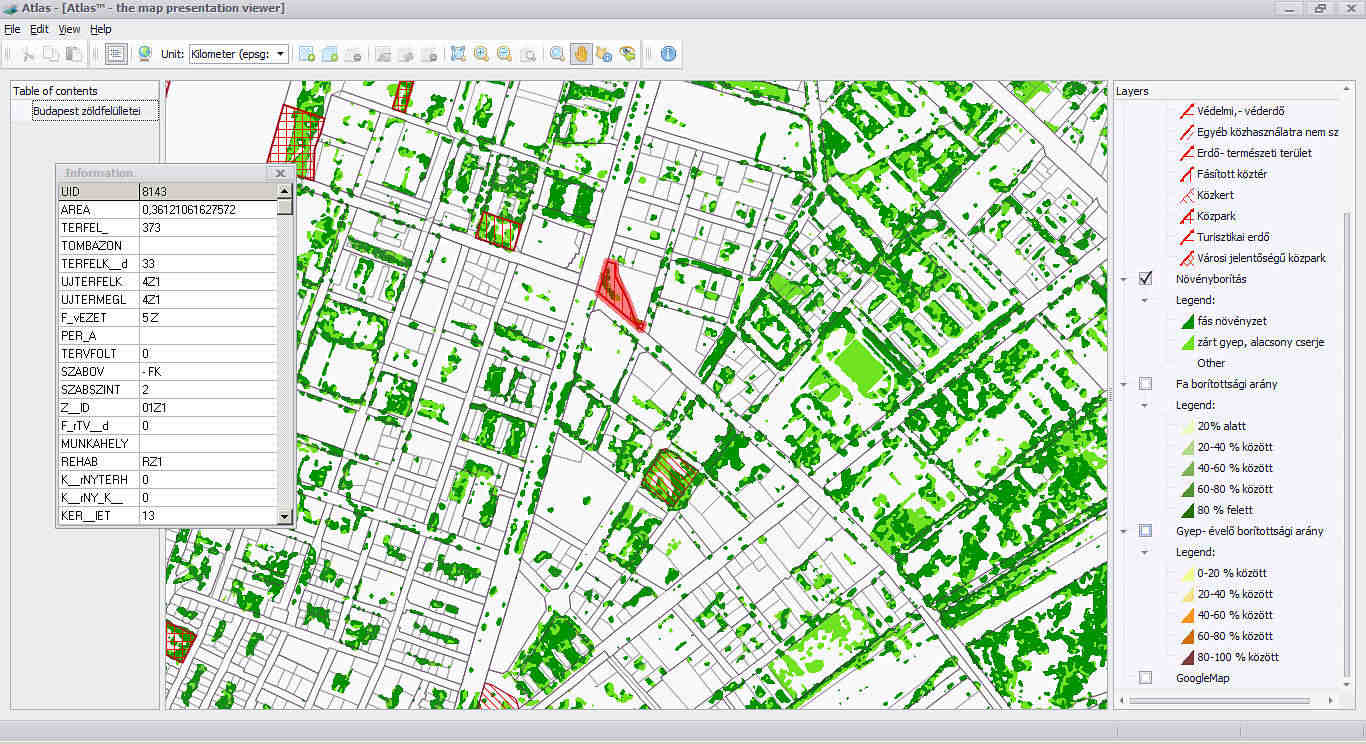Collapse the Gyep- évelő borítottsági arány group
1366x744 pixels.
click(x=1124, y=532)
